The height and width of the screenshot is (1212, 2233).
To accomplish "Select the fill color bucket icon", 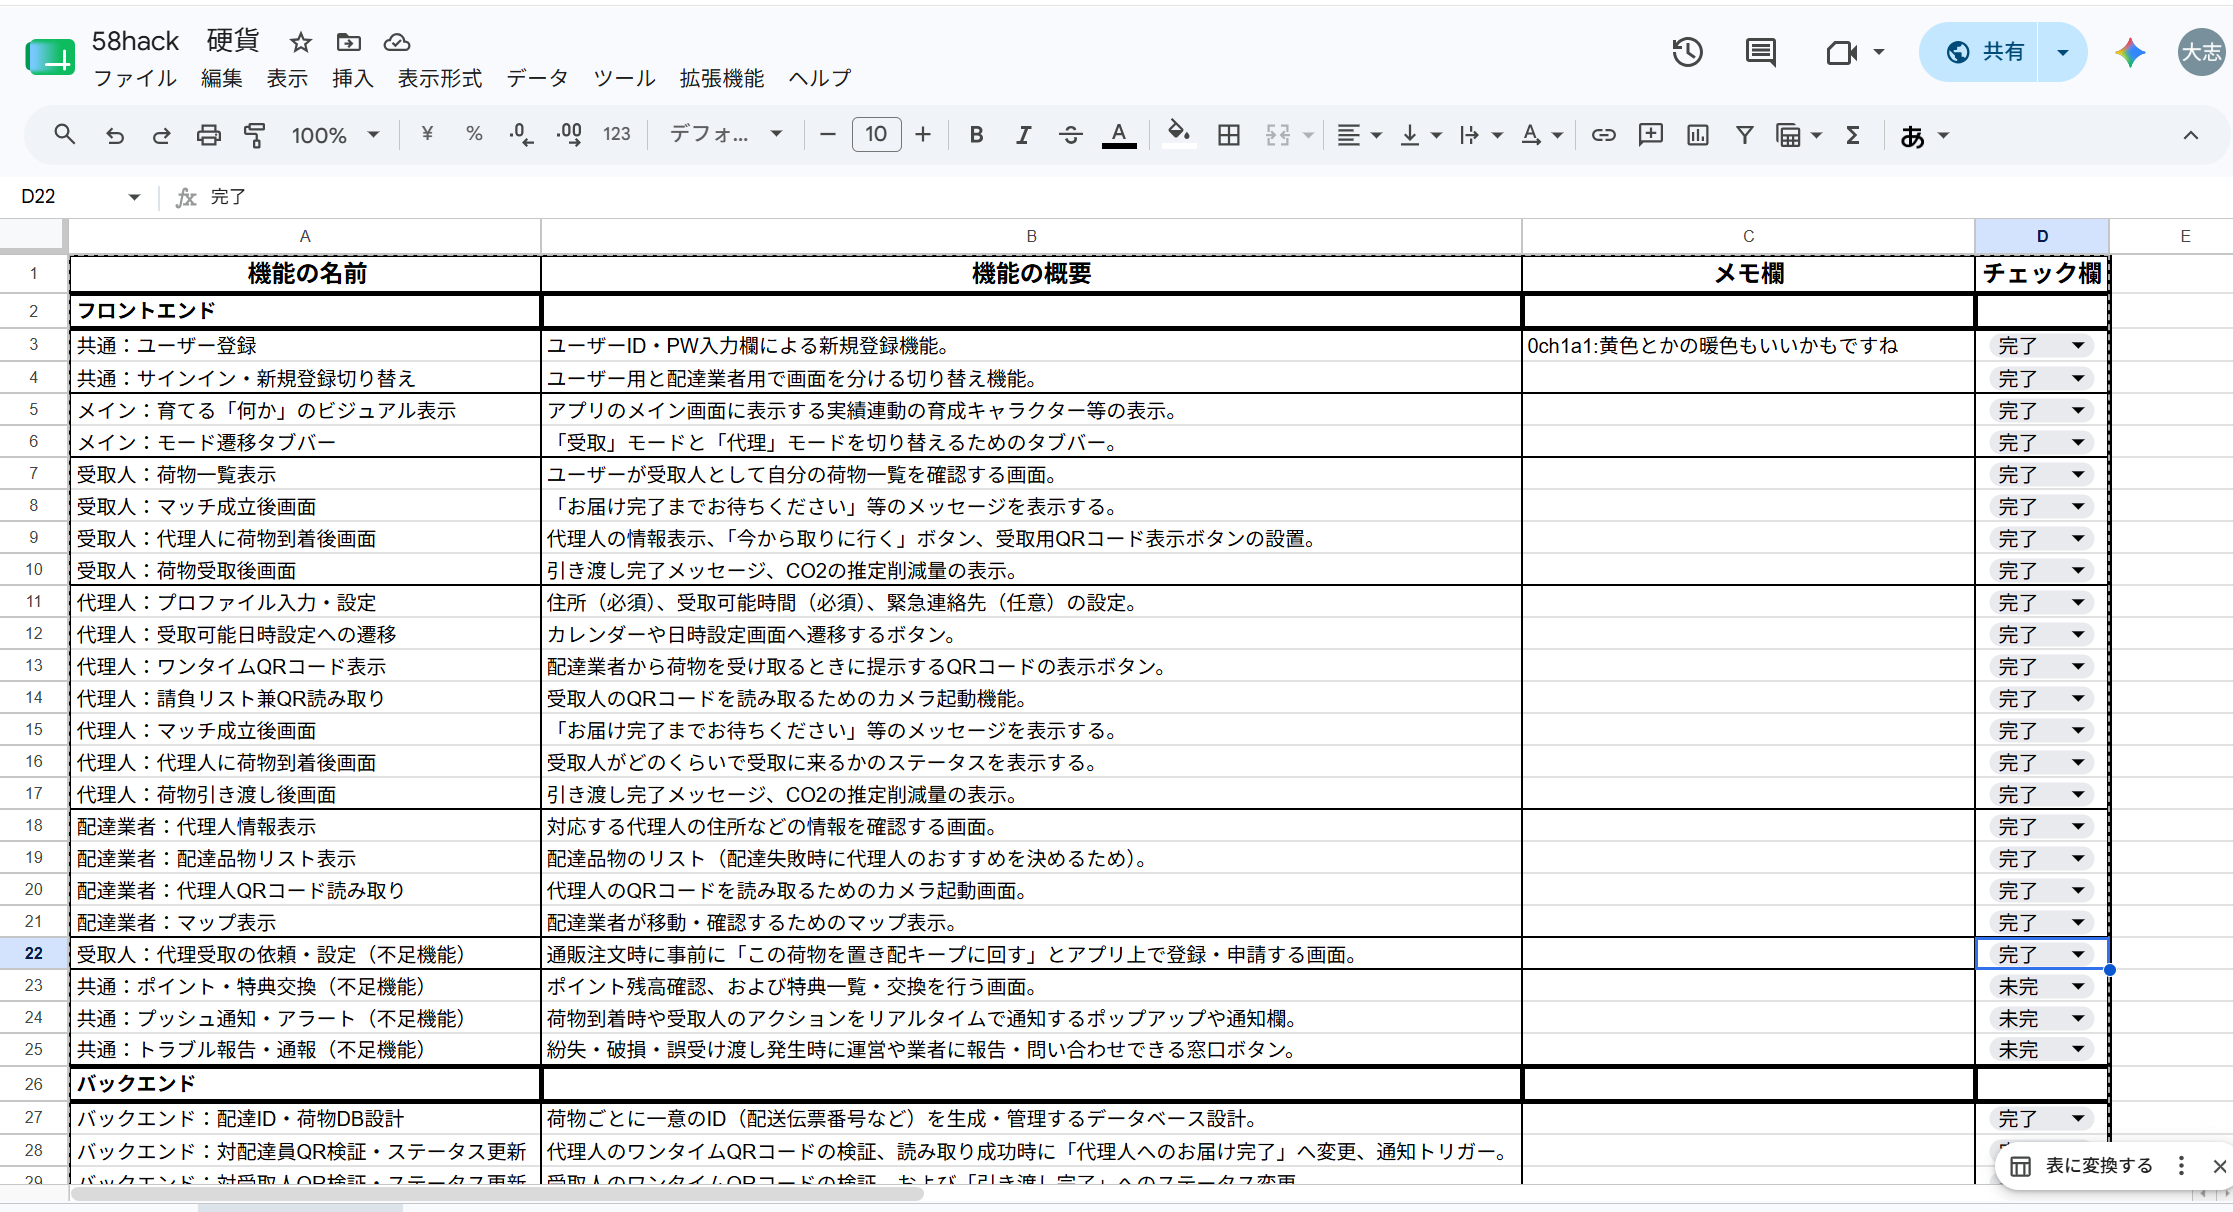I will [1178, 134].
